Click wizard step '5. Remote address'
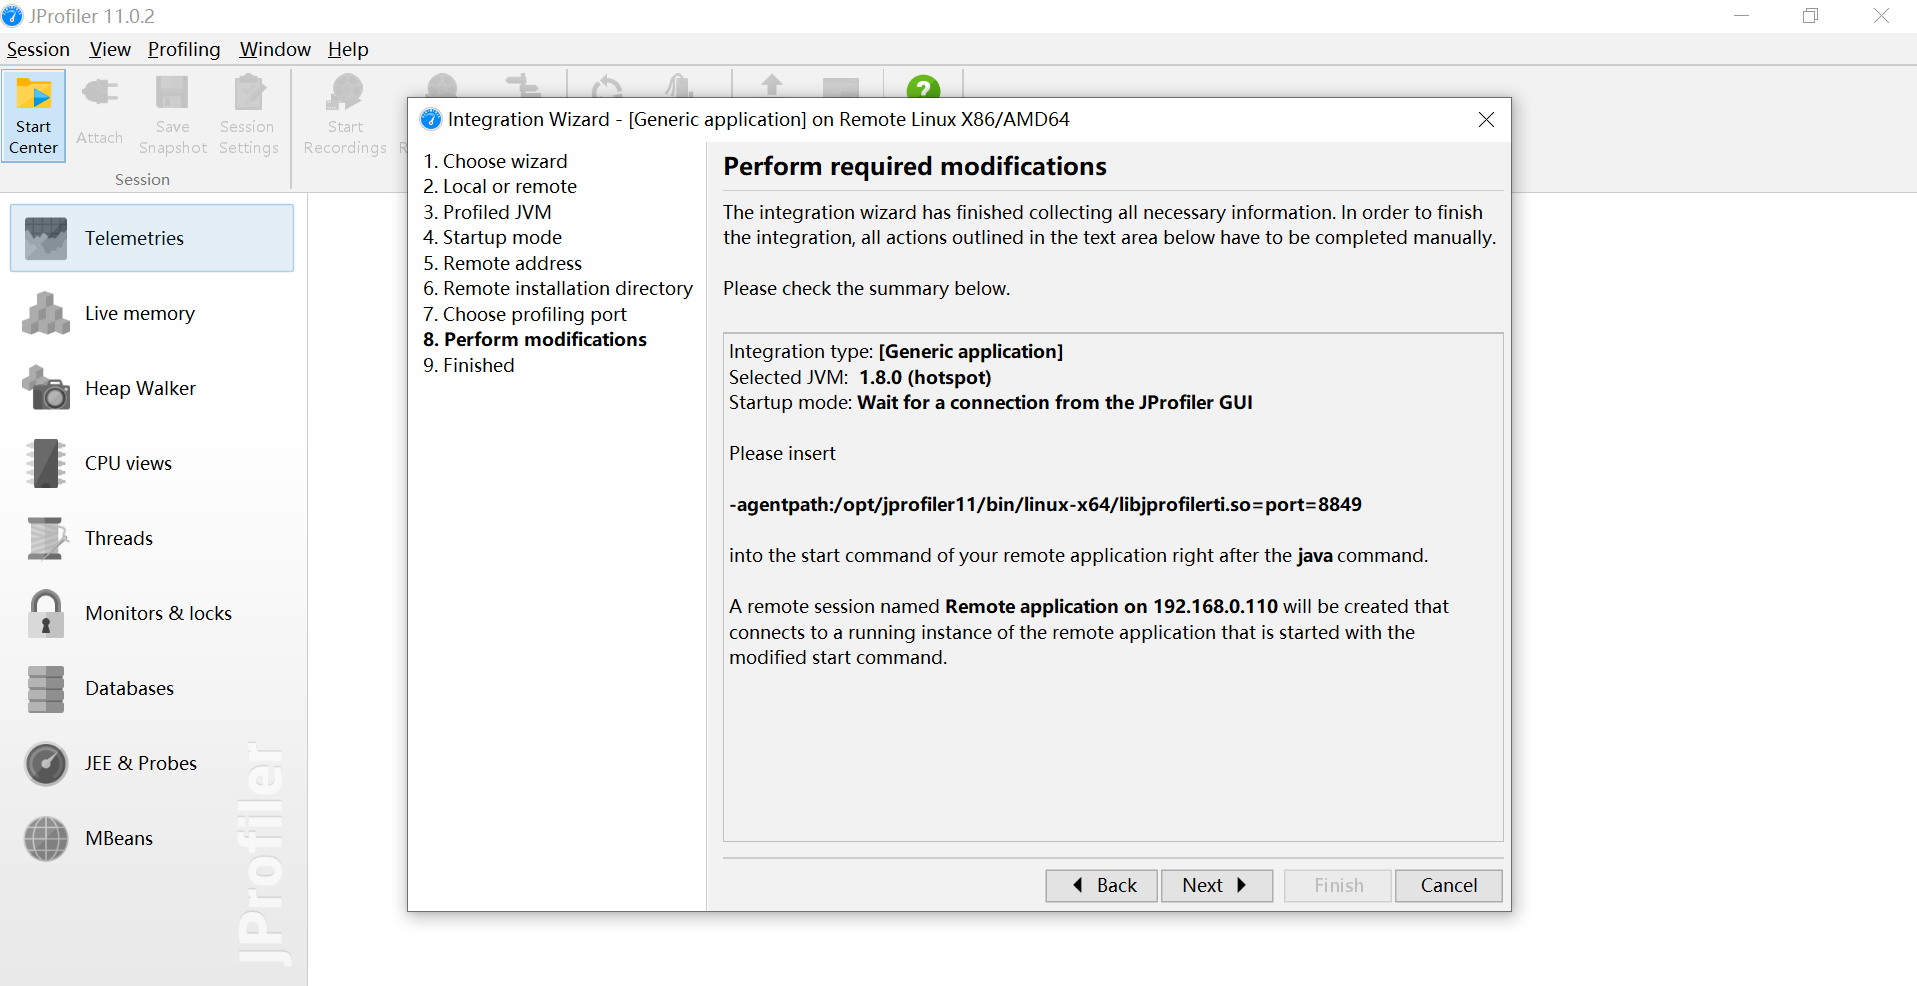 [x=502, y=263]
